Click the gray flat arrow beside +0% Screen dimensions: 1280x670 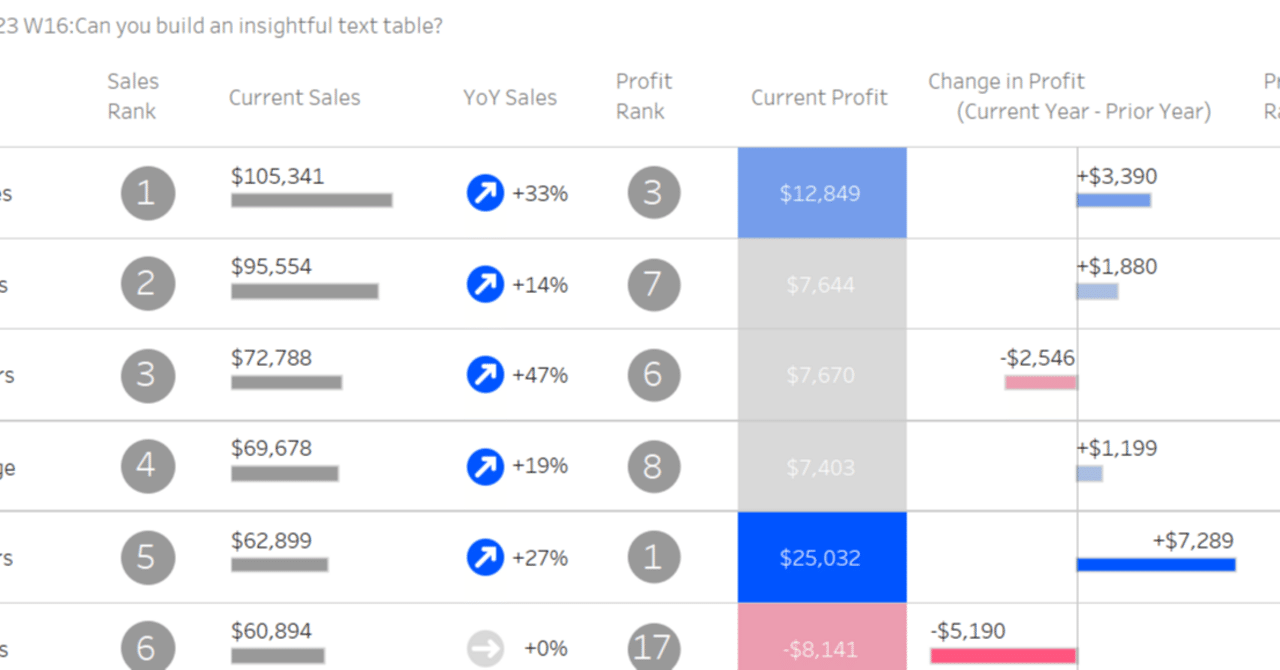(485, 648)
